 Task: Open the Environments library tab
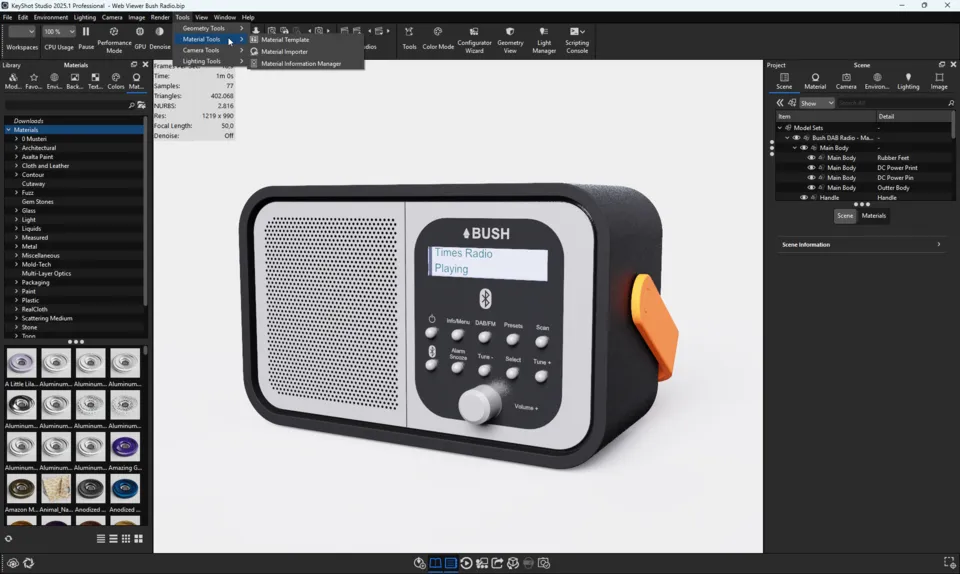click(54, 81)
